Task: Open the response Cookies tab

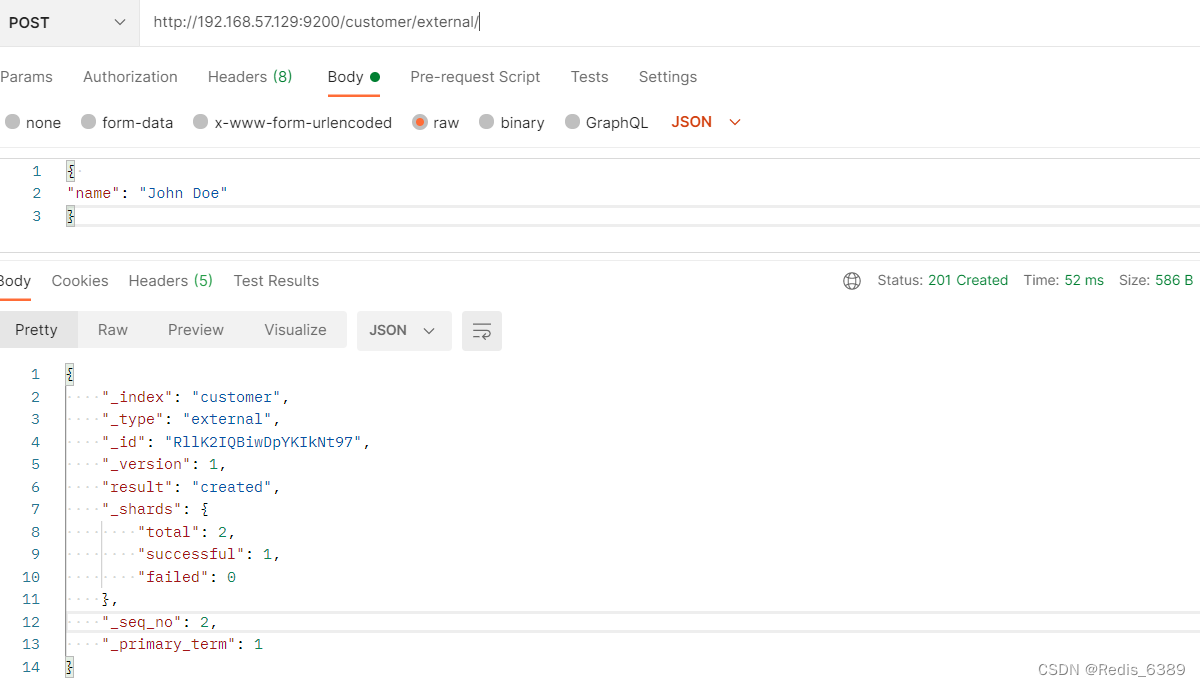Action: (x=80, y=281)
